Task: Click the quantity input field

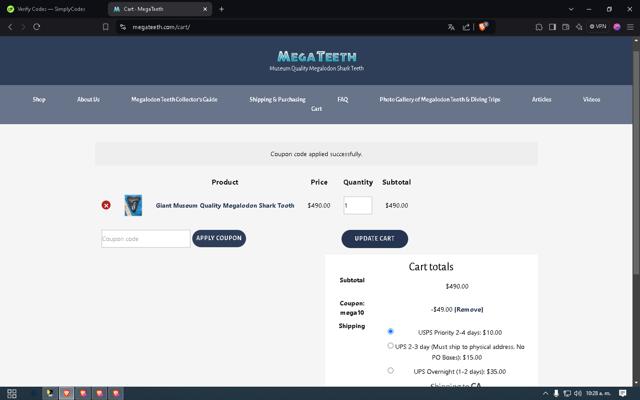Action: (358, 205)
